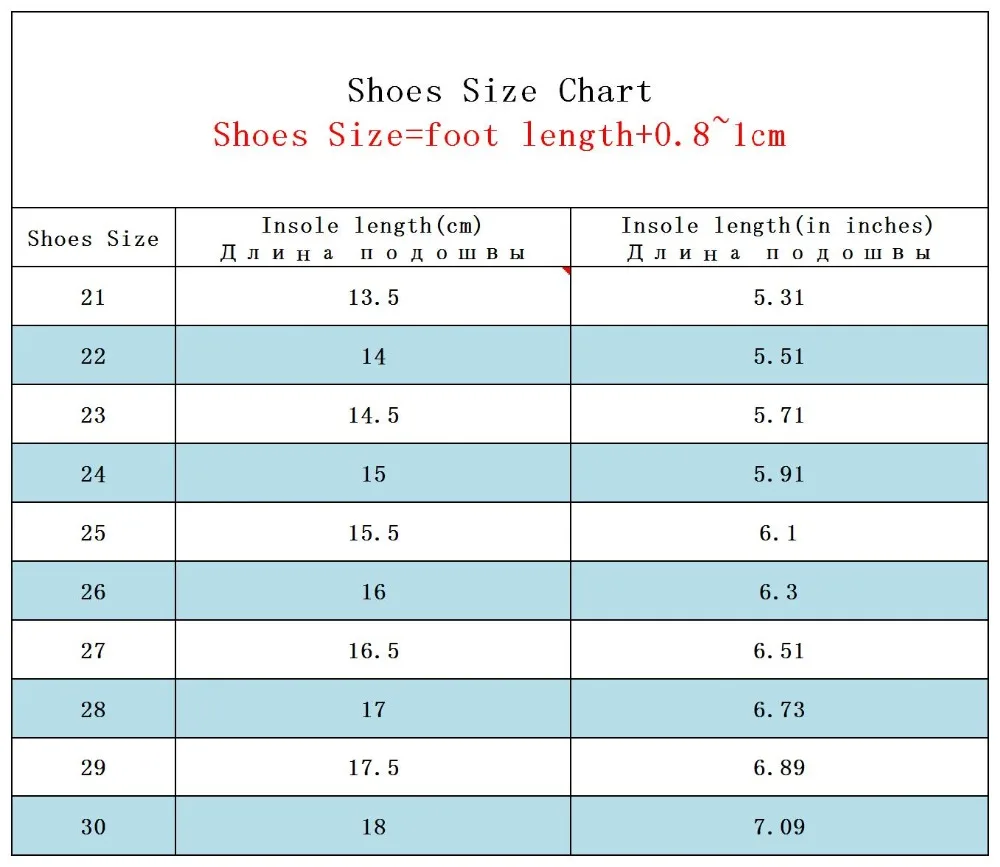Click the 13.5 cm insole cell
This screenshot has width=1000, height=867.
[x=373, y=297]
